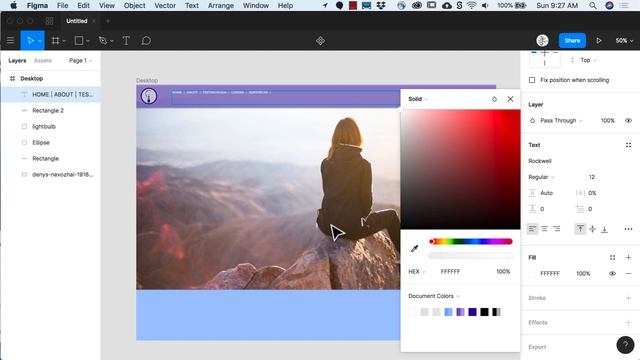This screenshot has width=640, height=360.
Task: Click the component icon in toolbar center
Action: 320,41
